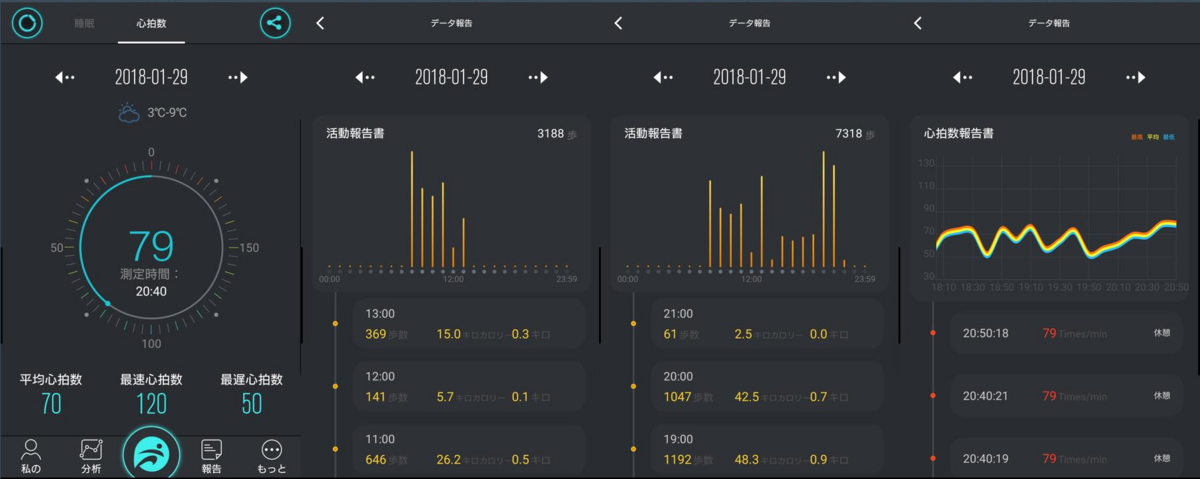This screenshot has width=1200, height=479.
Task: Tap the circular ring icon beside the 睡眠 tab
Action: [27, 22]
